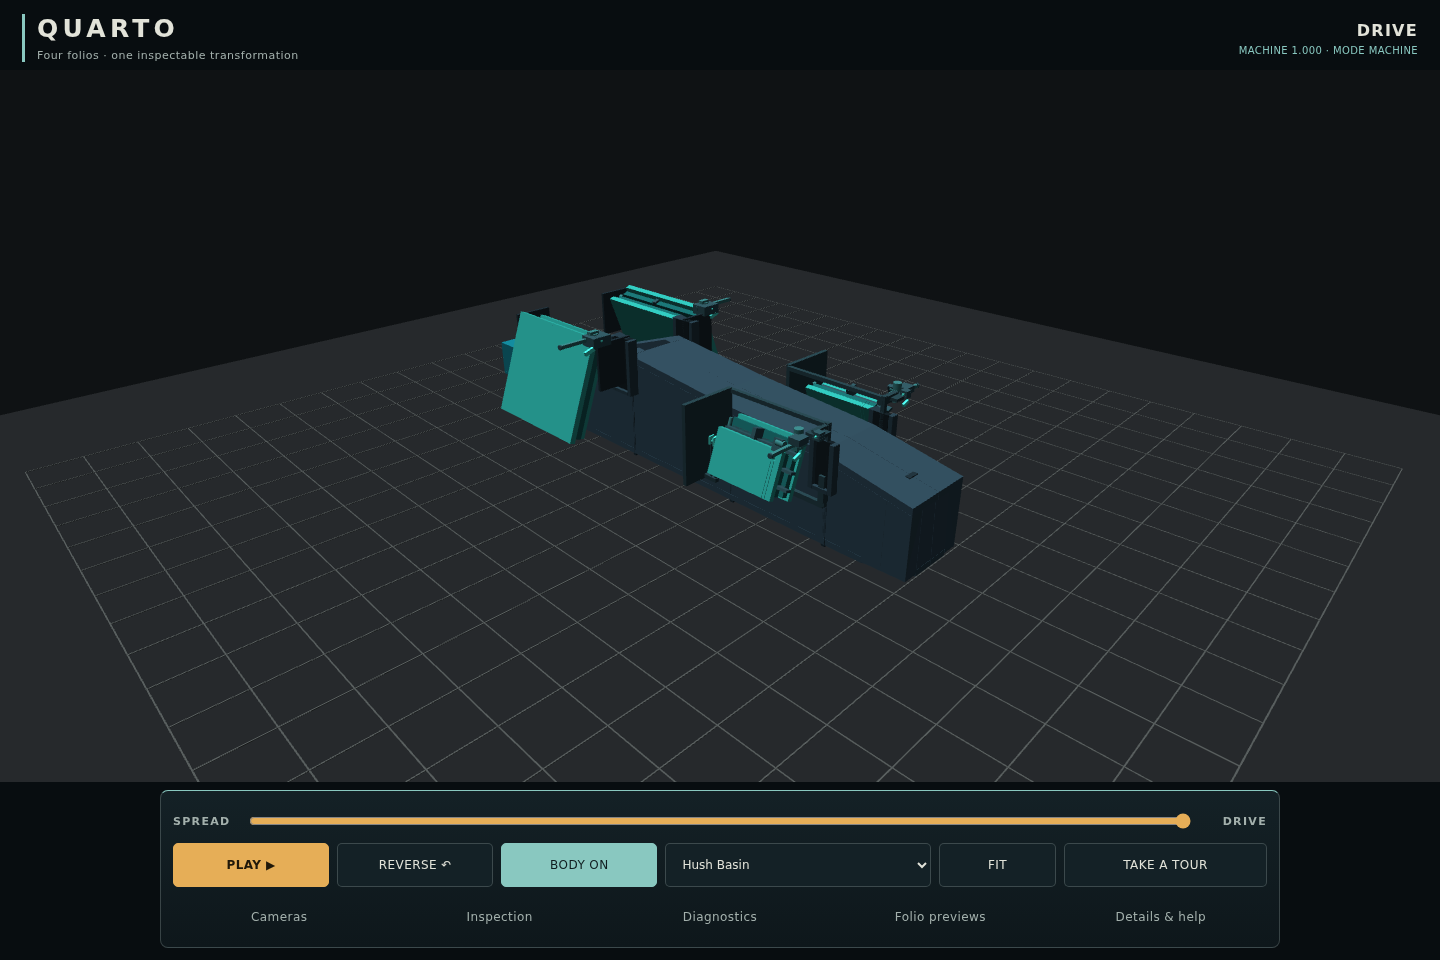Click the MACHINE 1.000 · MODE MACHINE status text
The height and width of the screenshot is (960, 1440).
[x=1328, y=50]
